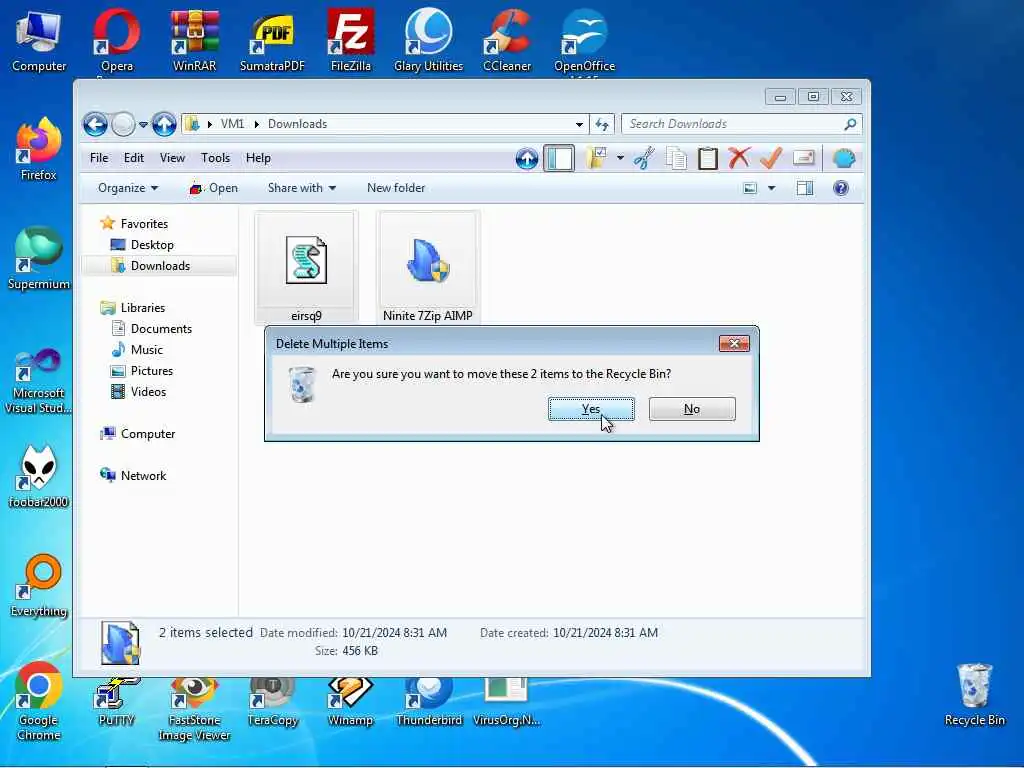Open the View menu
This screenshot has width=1024, height=768.
tap(172, 158)
